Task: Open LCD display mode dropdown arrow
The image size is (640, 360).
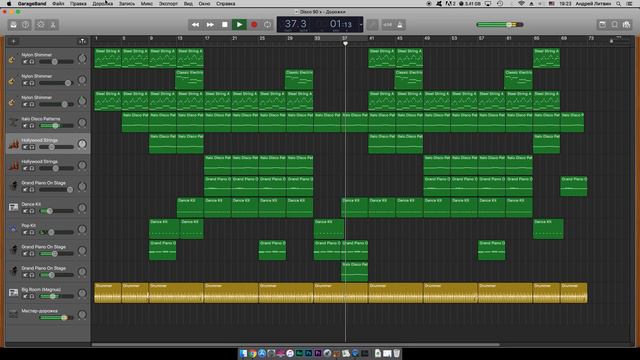Action: [x=360, y=25]
